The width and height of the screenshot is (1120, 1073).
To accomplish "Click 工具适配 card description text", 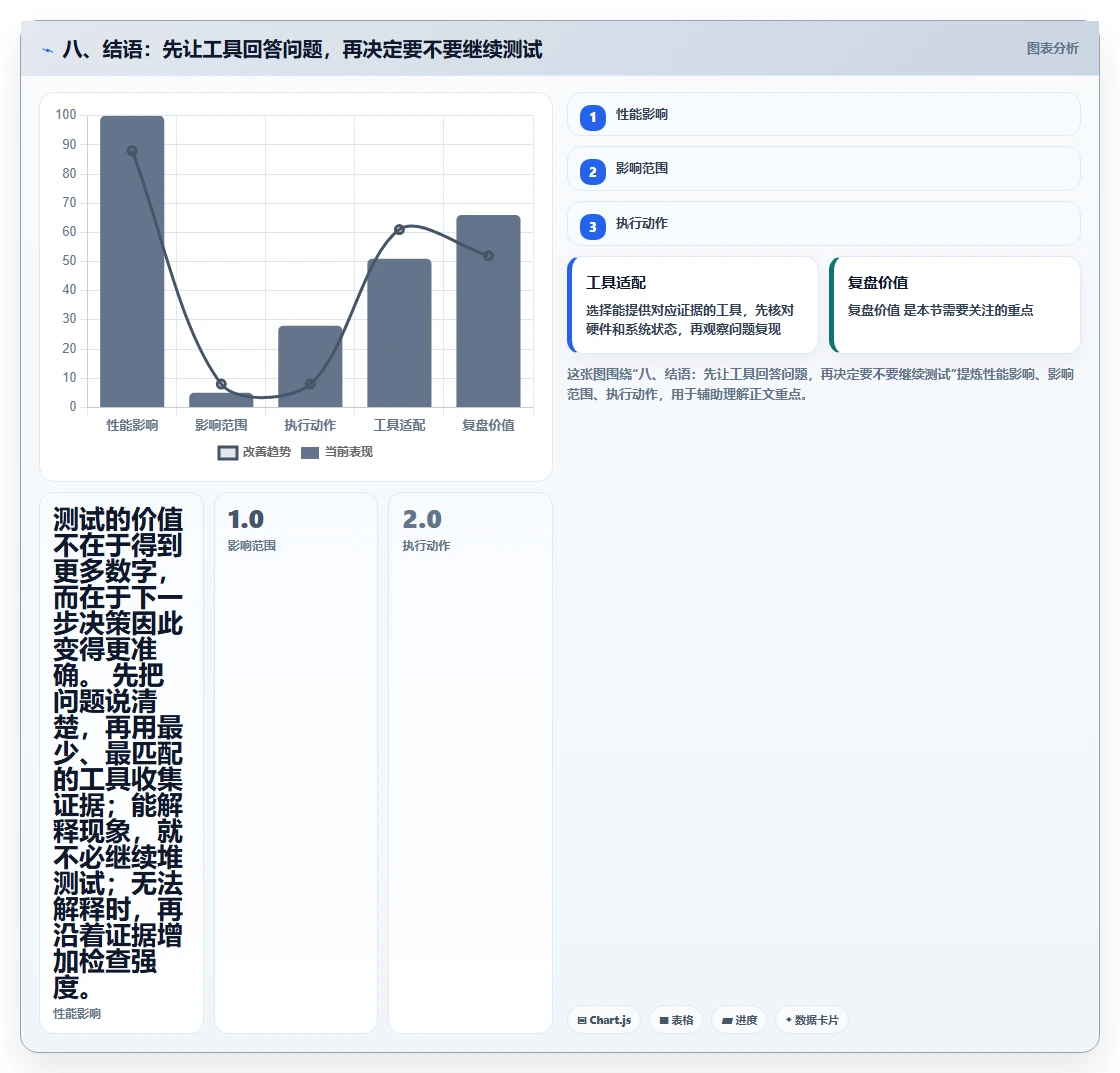I will (690, 320).
